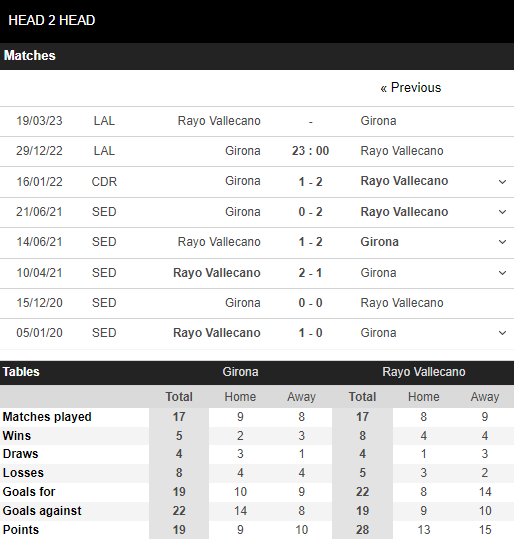
Task: Expand the 10/04/21 match row chevron
Action: (x=502, y=273)
